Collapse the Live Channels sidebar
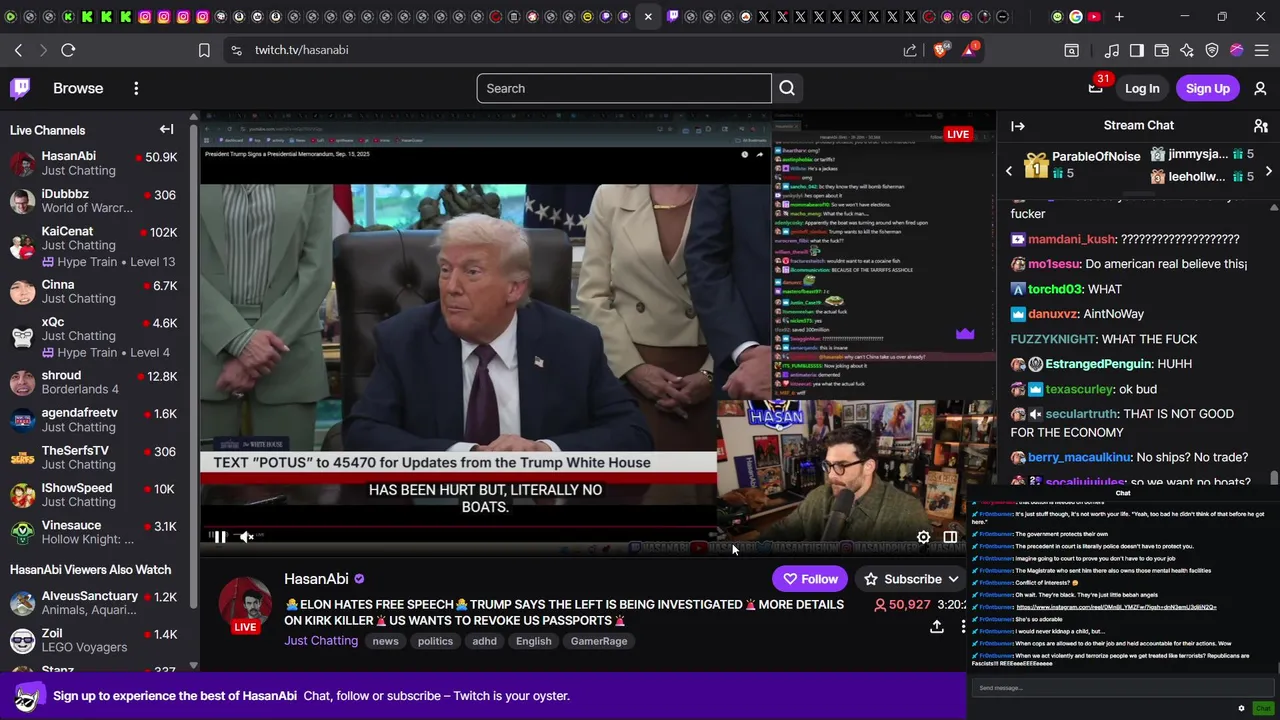The width and height of the screenshot is (1280, 720). click(167, 129)
